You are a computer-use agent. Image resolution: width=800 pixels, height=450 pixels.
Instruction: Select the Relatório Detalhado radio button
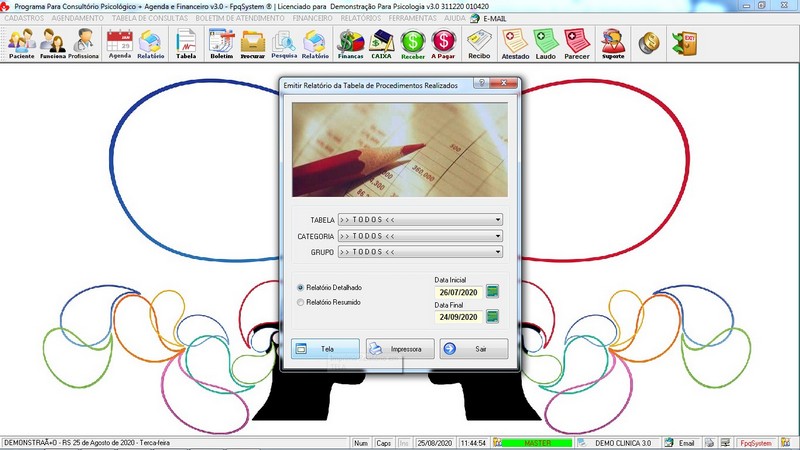coord(300,287)
